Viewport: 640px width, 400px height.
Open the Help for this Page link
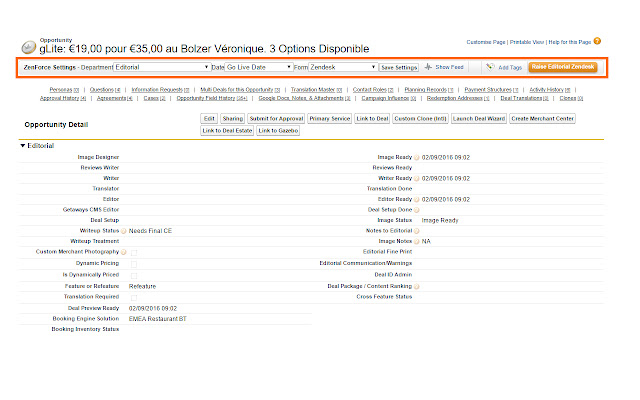point(570,42)
